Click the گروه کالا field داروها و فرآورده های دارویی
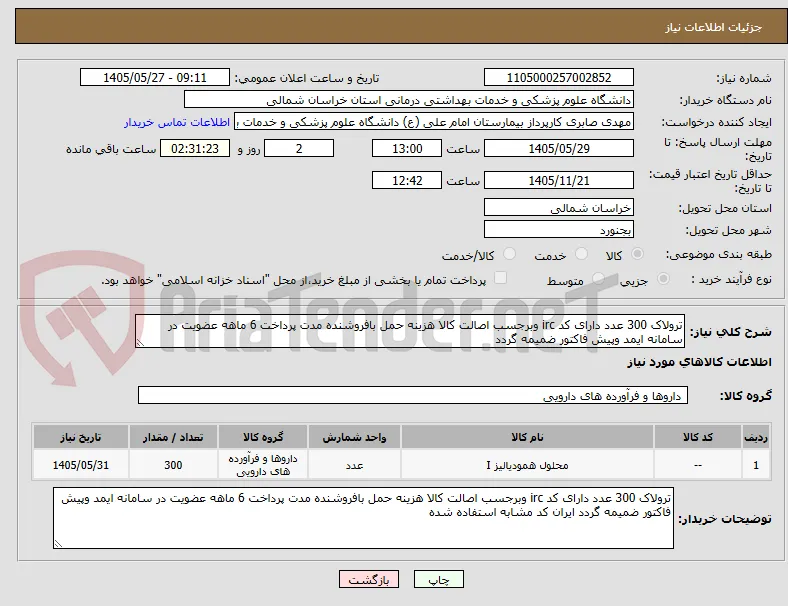Screen dimensions: 788x606 [413, 395]
